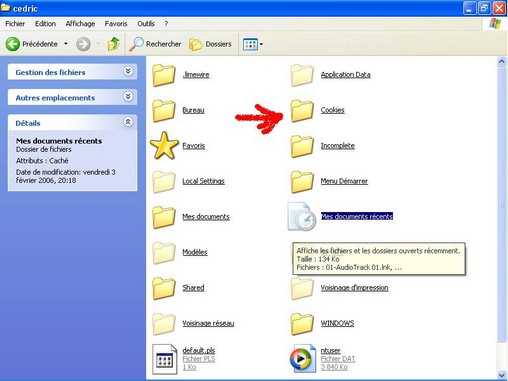The height and width of the screenshot is (381, 508).
Task: Open the view mode dropdown
Action: [x=253, y=44]
